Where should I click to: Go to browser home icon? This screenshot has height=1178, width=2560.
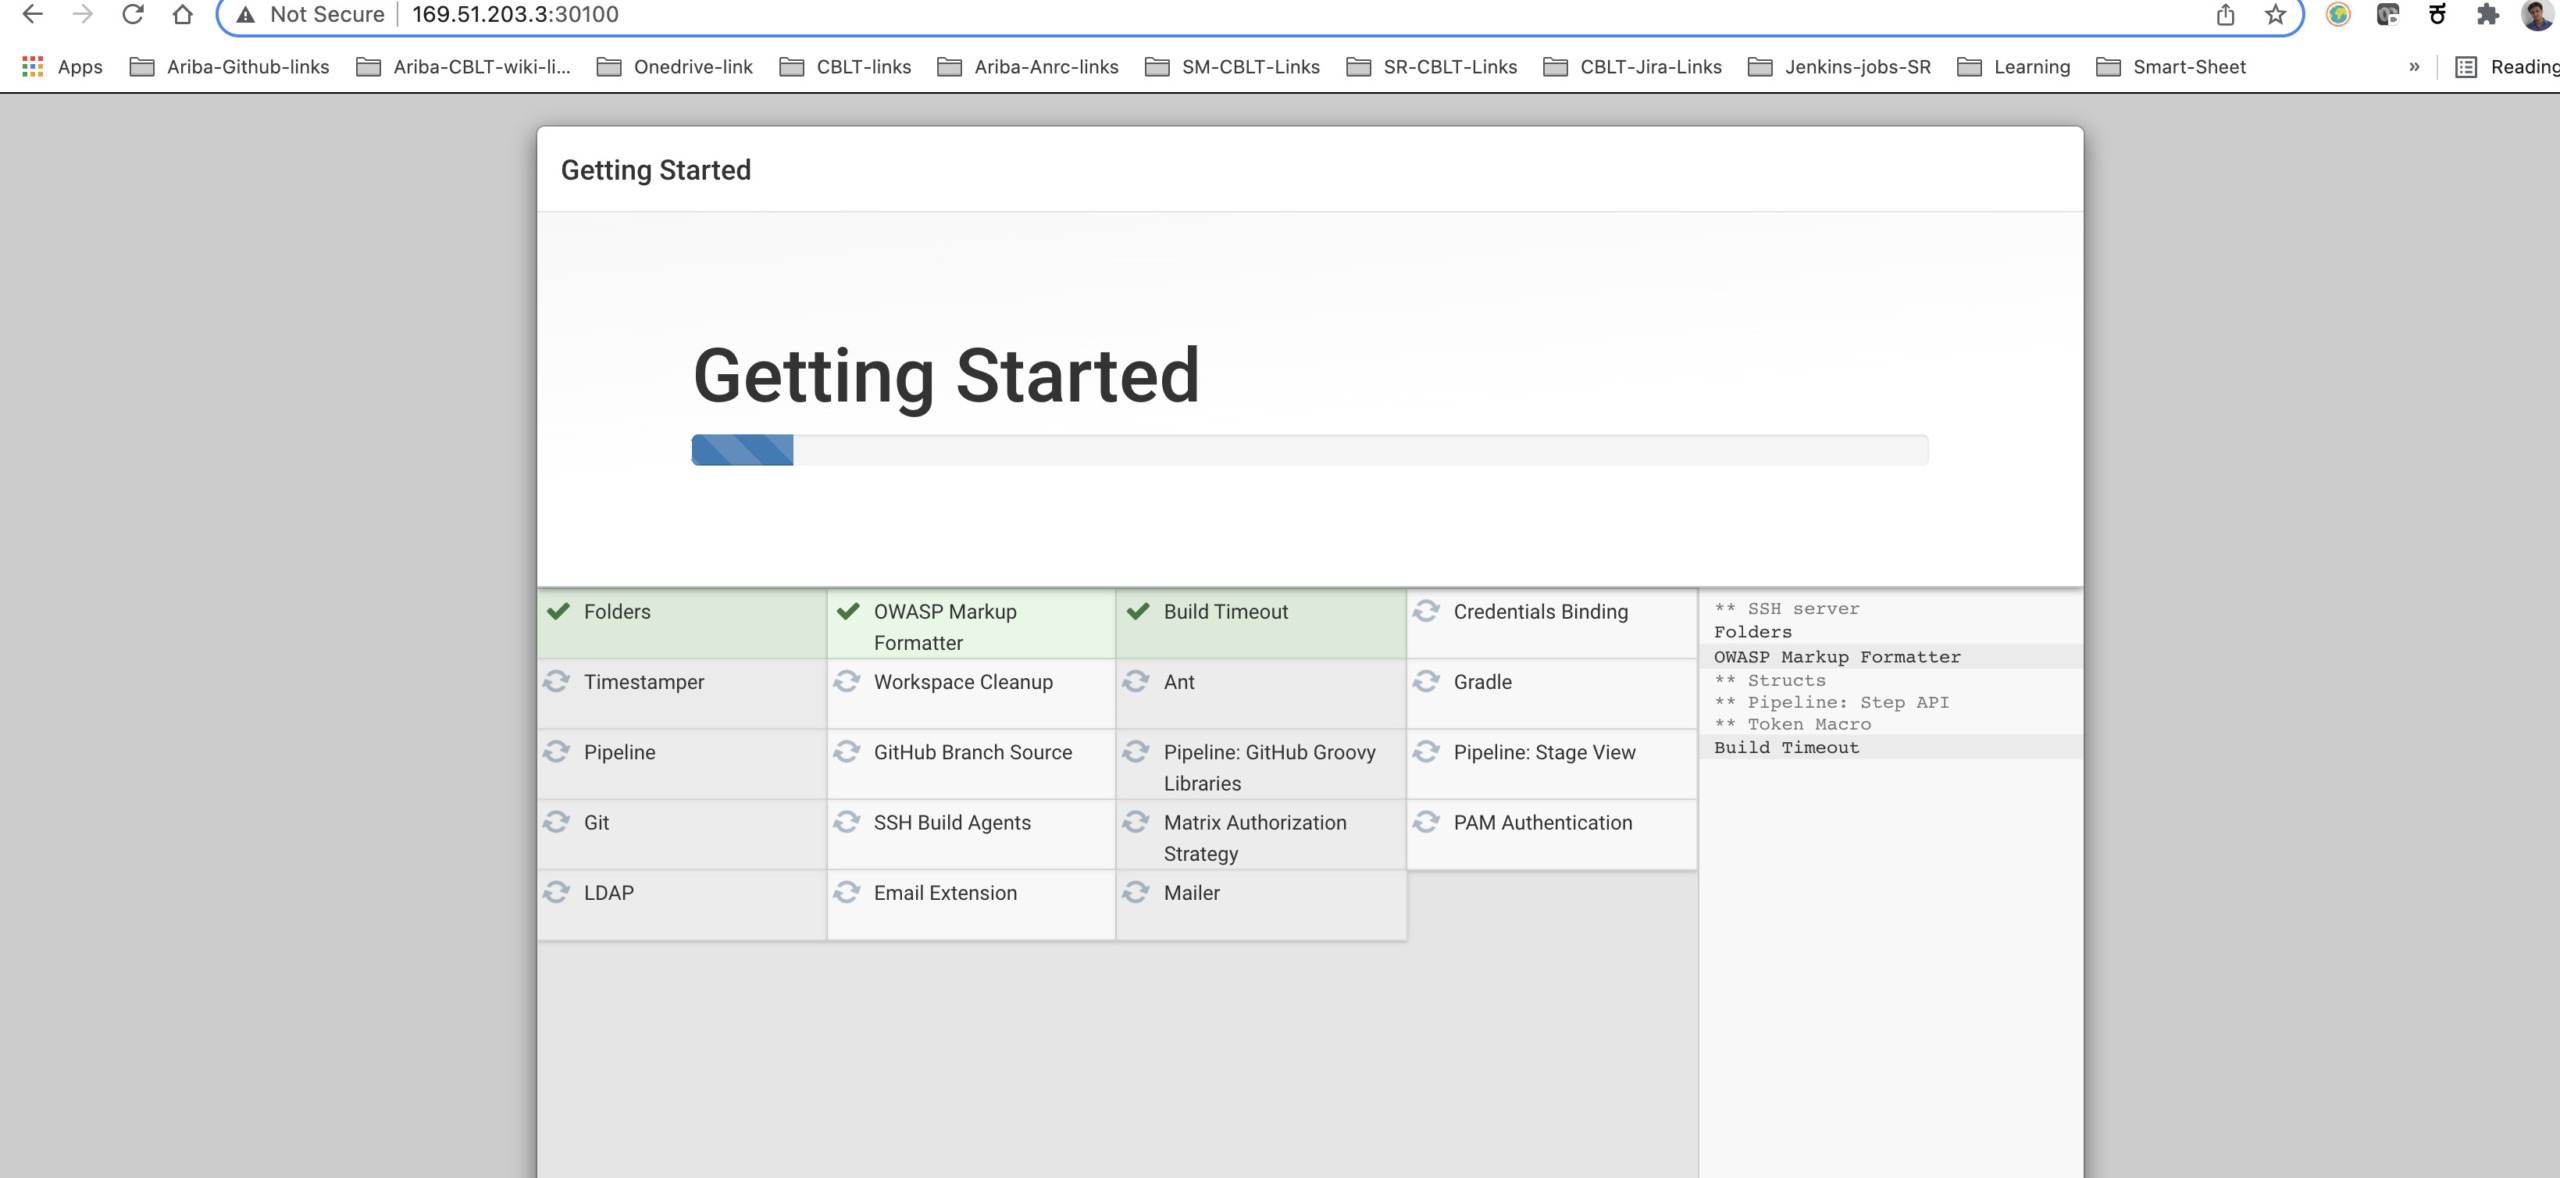(x=182, y=14)
